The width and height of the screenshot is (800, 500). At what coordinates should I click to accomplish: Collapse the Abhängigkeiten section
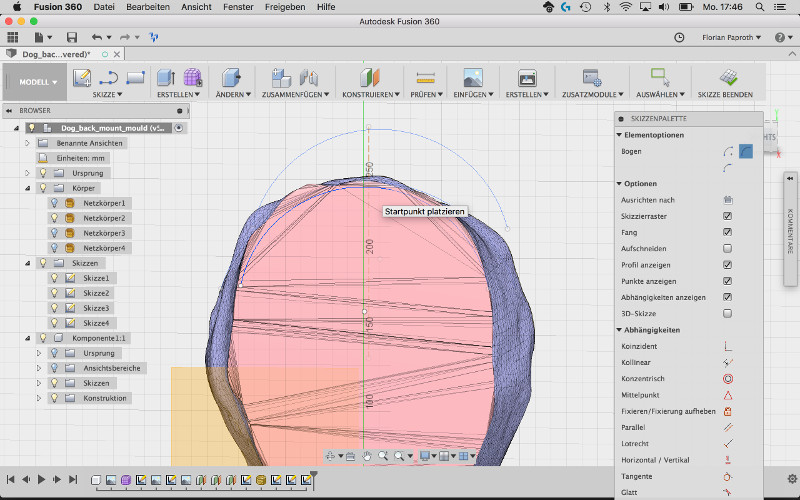tap(620, 330)
